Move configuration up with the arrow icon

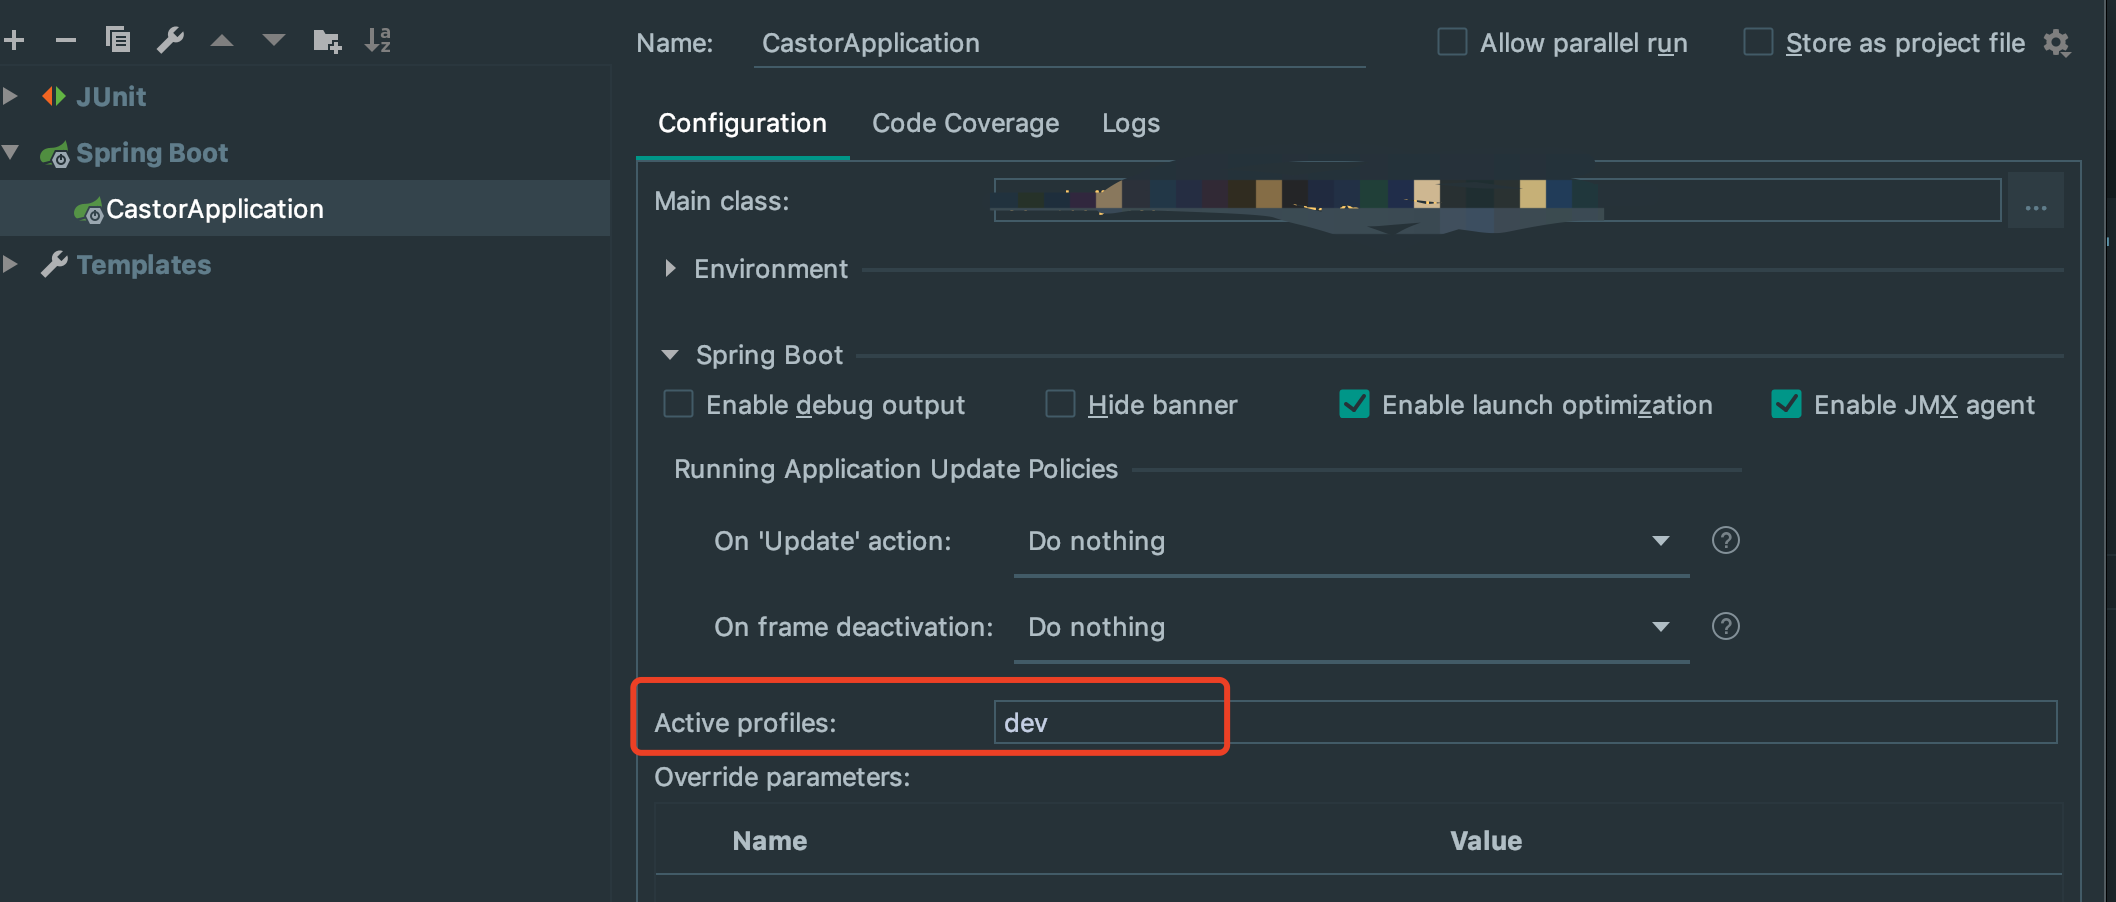[222, 41]
